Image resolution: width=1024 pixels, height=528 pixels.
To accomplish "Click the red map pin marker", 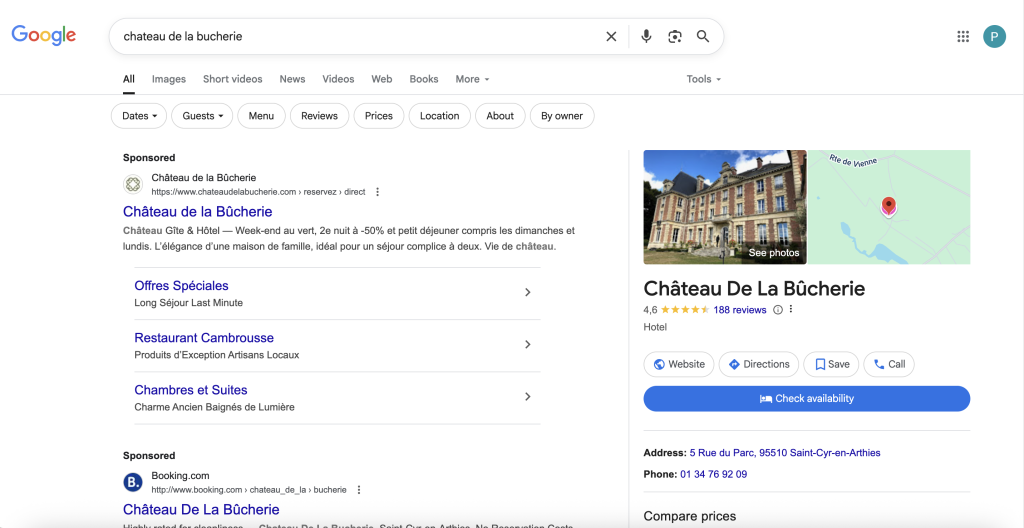I will pos(888,207).
